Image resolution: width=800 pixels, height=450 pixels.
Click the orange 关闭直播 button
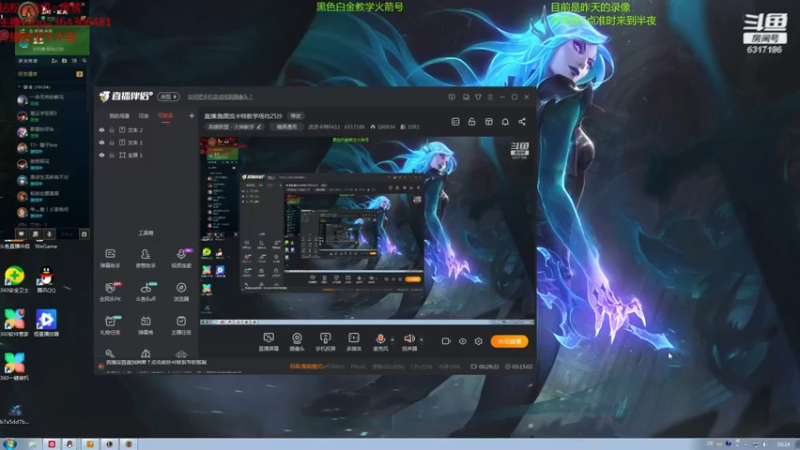[509, 341]
